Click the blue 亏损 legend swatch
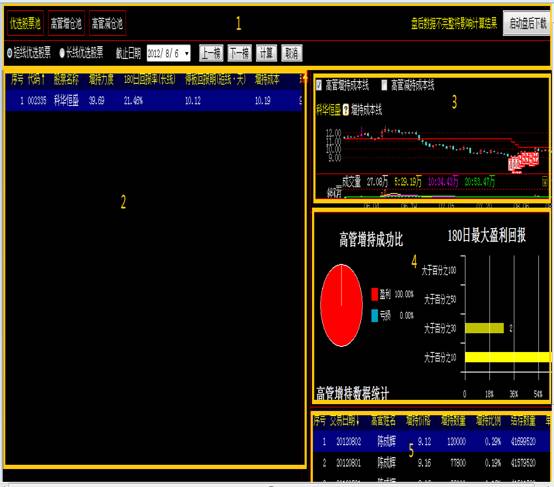This screenshot has width=554, height=487. point(375,315)
